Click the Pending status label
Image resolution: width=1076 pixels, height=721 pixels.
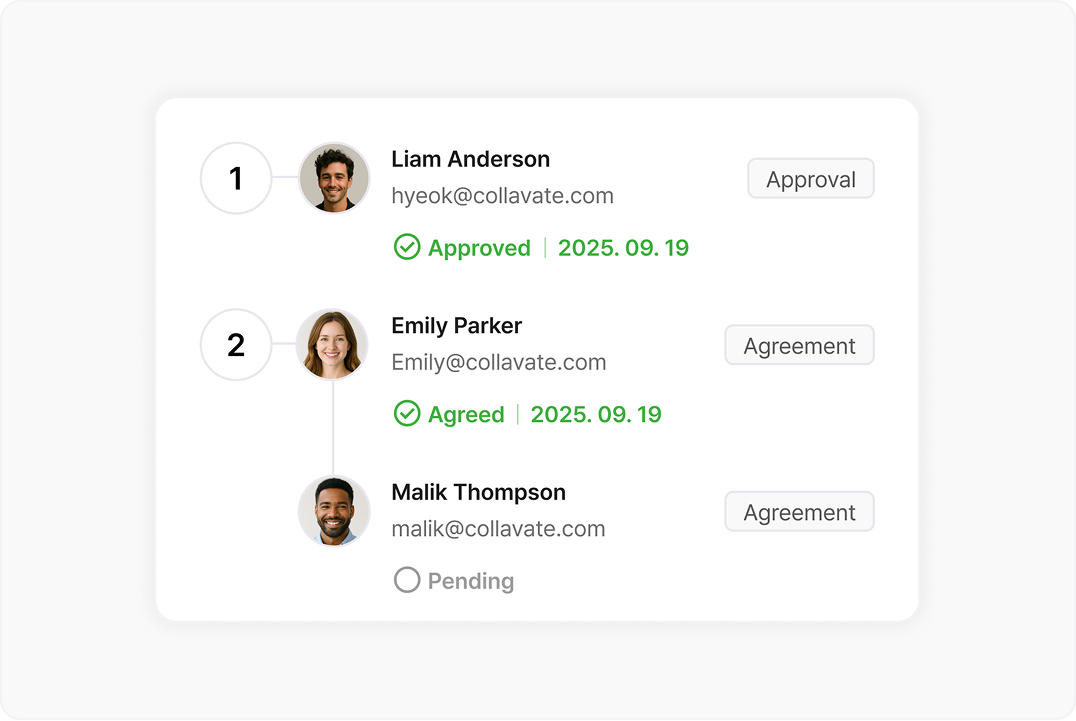[470, 581]
